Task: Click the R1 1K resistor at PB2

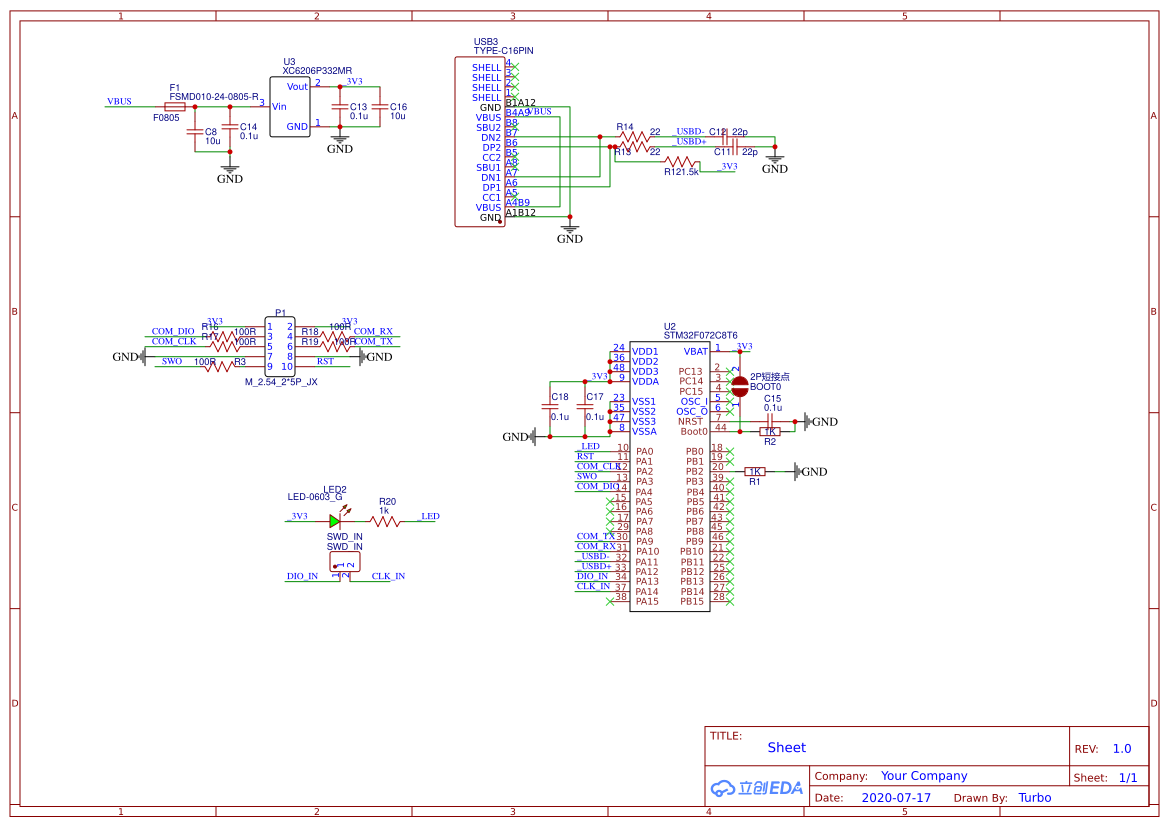Action: tap(755, 471)
